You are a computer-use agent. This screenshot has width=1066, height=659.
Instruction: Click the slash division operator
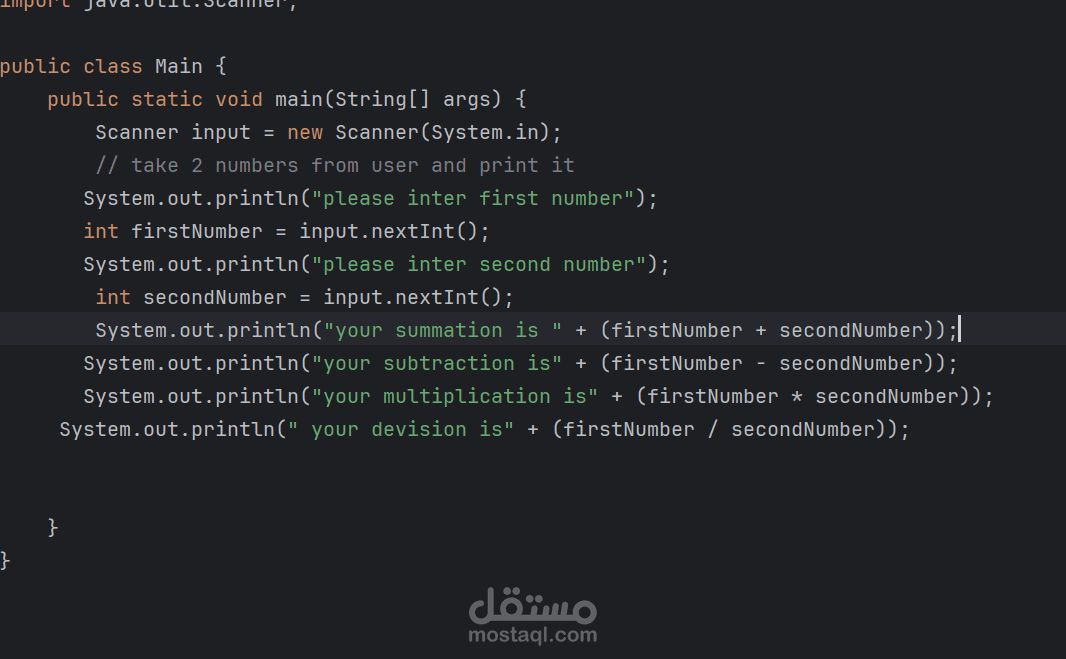point(713,430)
